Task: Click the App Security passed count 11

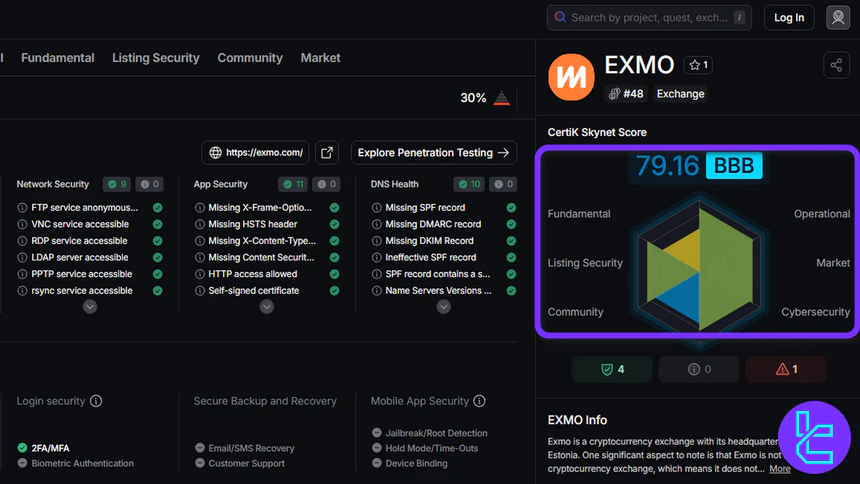Action: [x=293, y=184]
